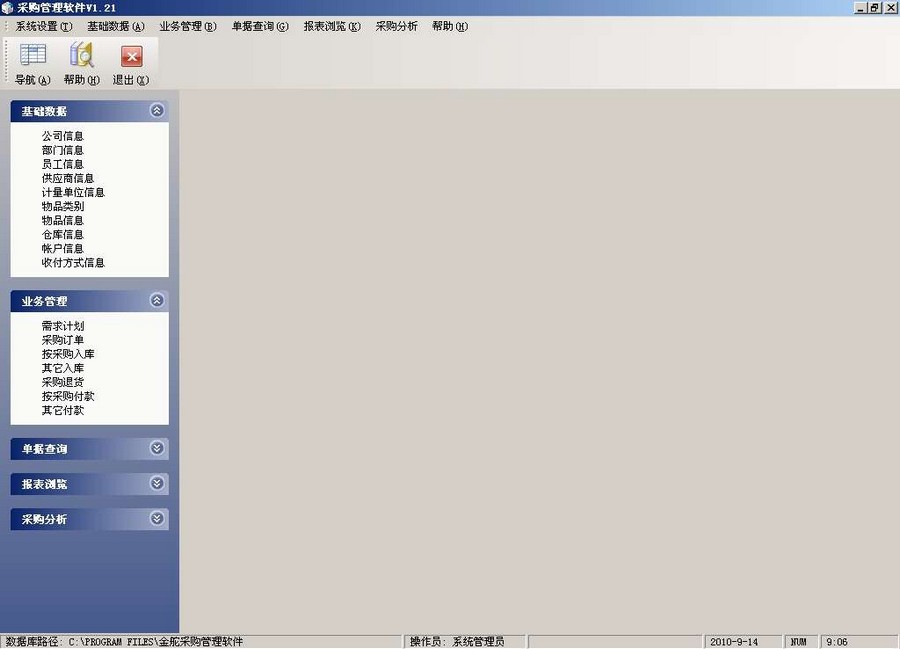Open the 报表浏览 menu
900x649 pixels.
click(x=330, y=26)
